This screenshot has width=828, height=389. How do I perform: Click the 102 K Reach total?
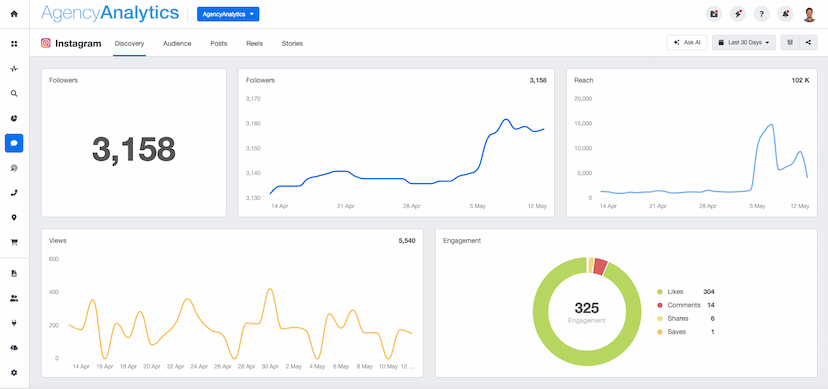click(800, 80)
